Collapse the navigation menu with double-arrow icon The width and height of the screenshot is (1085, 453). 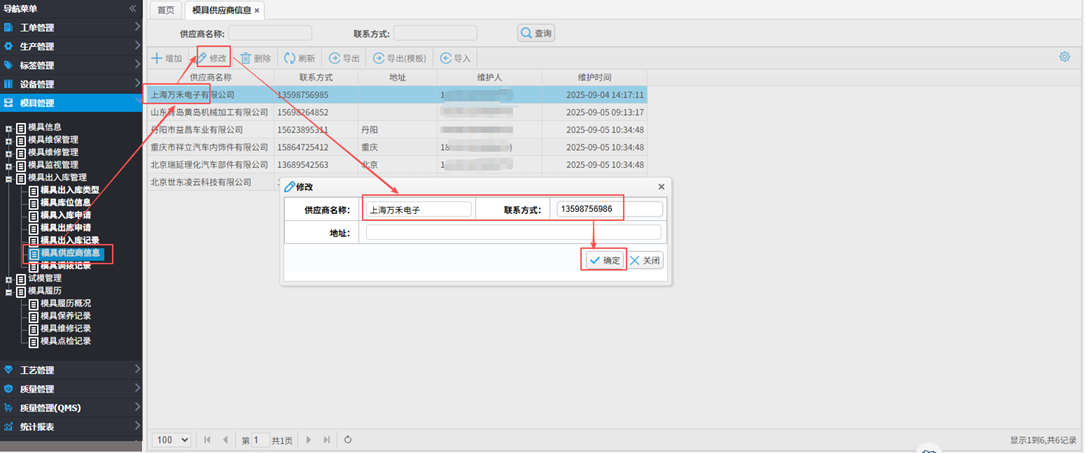133,8
